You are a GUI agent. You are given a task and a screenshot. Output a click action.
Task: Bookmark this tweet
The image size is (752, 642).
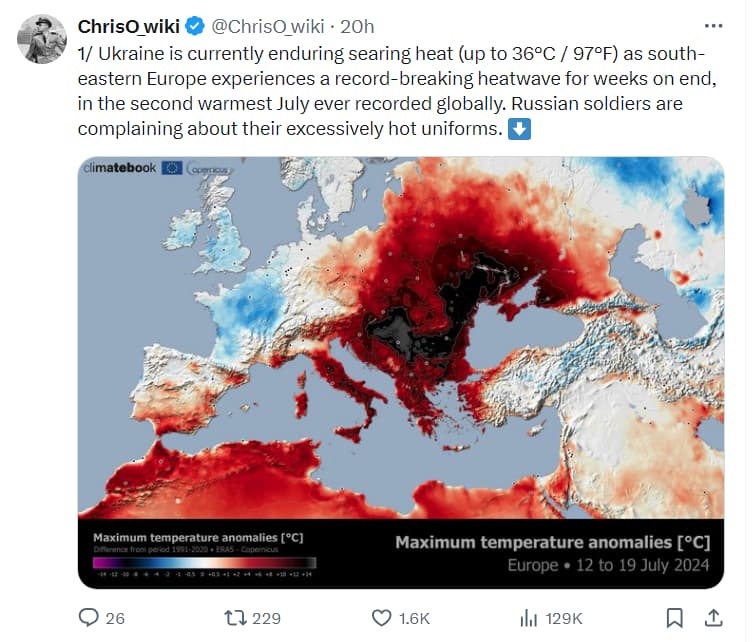(x=675, y=617)
